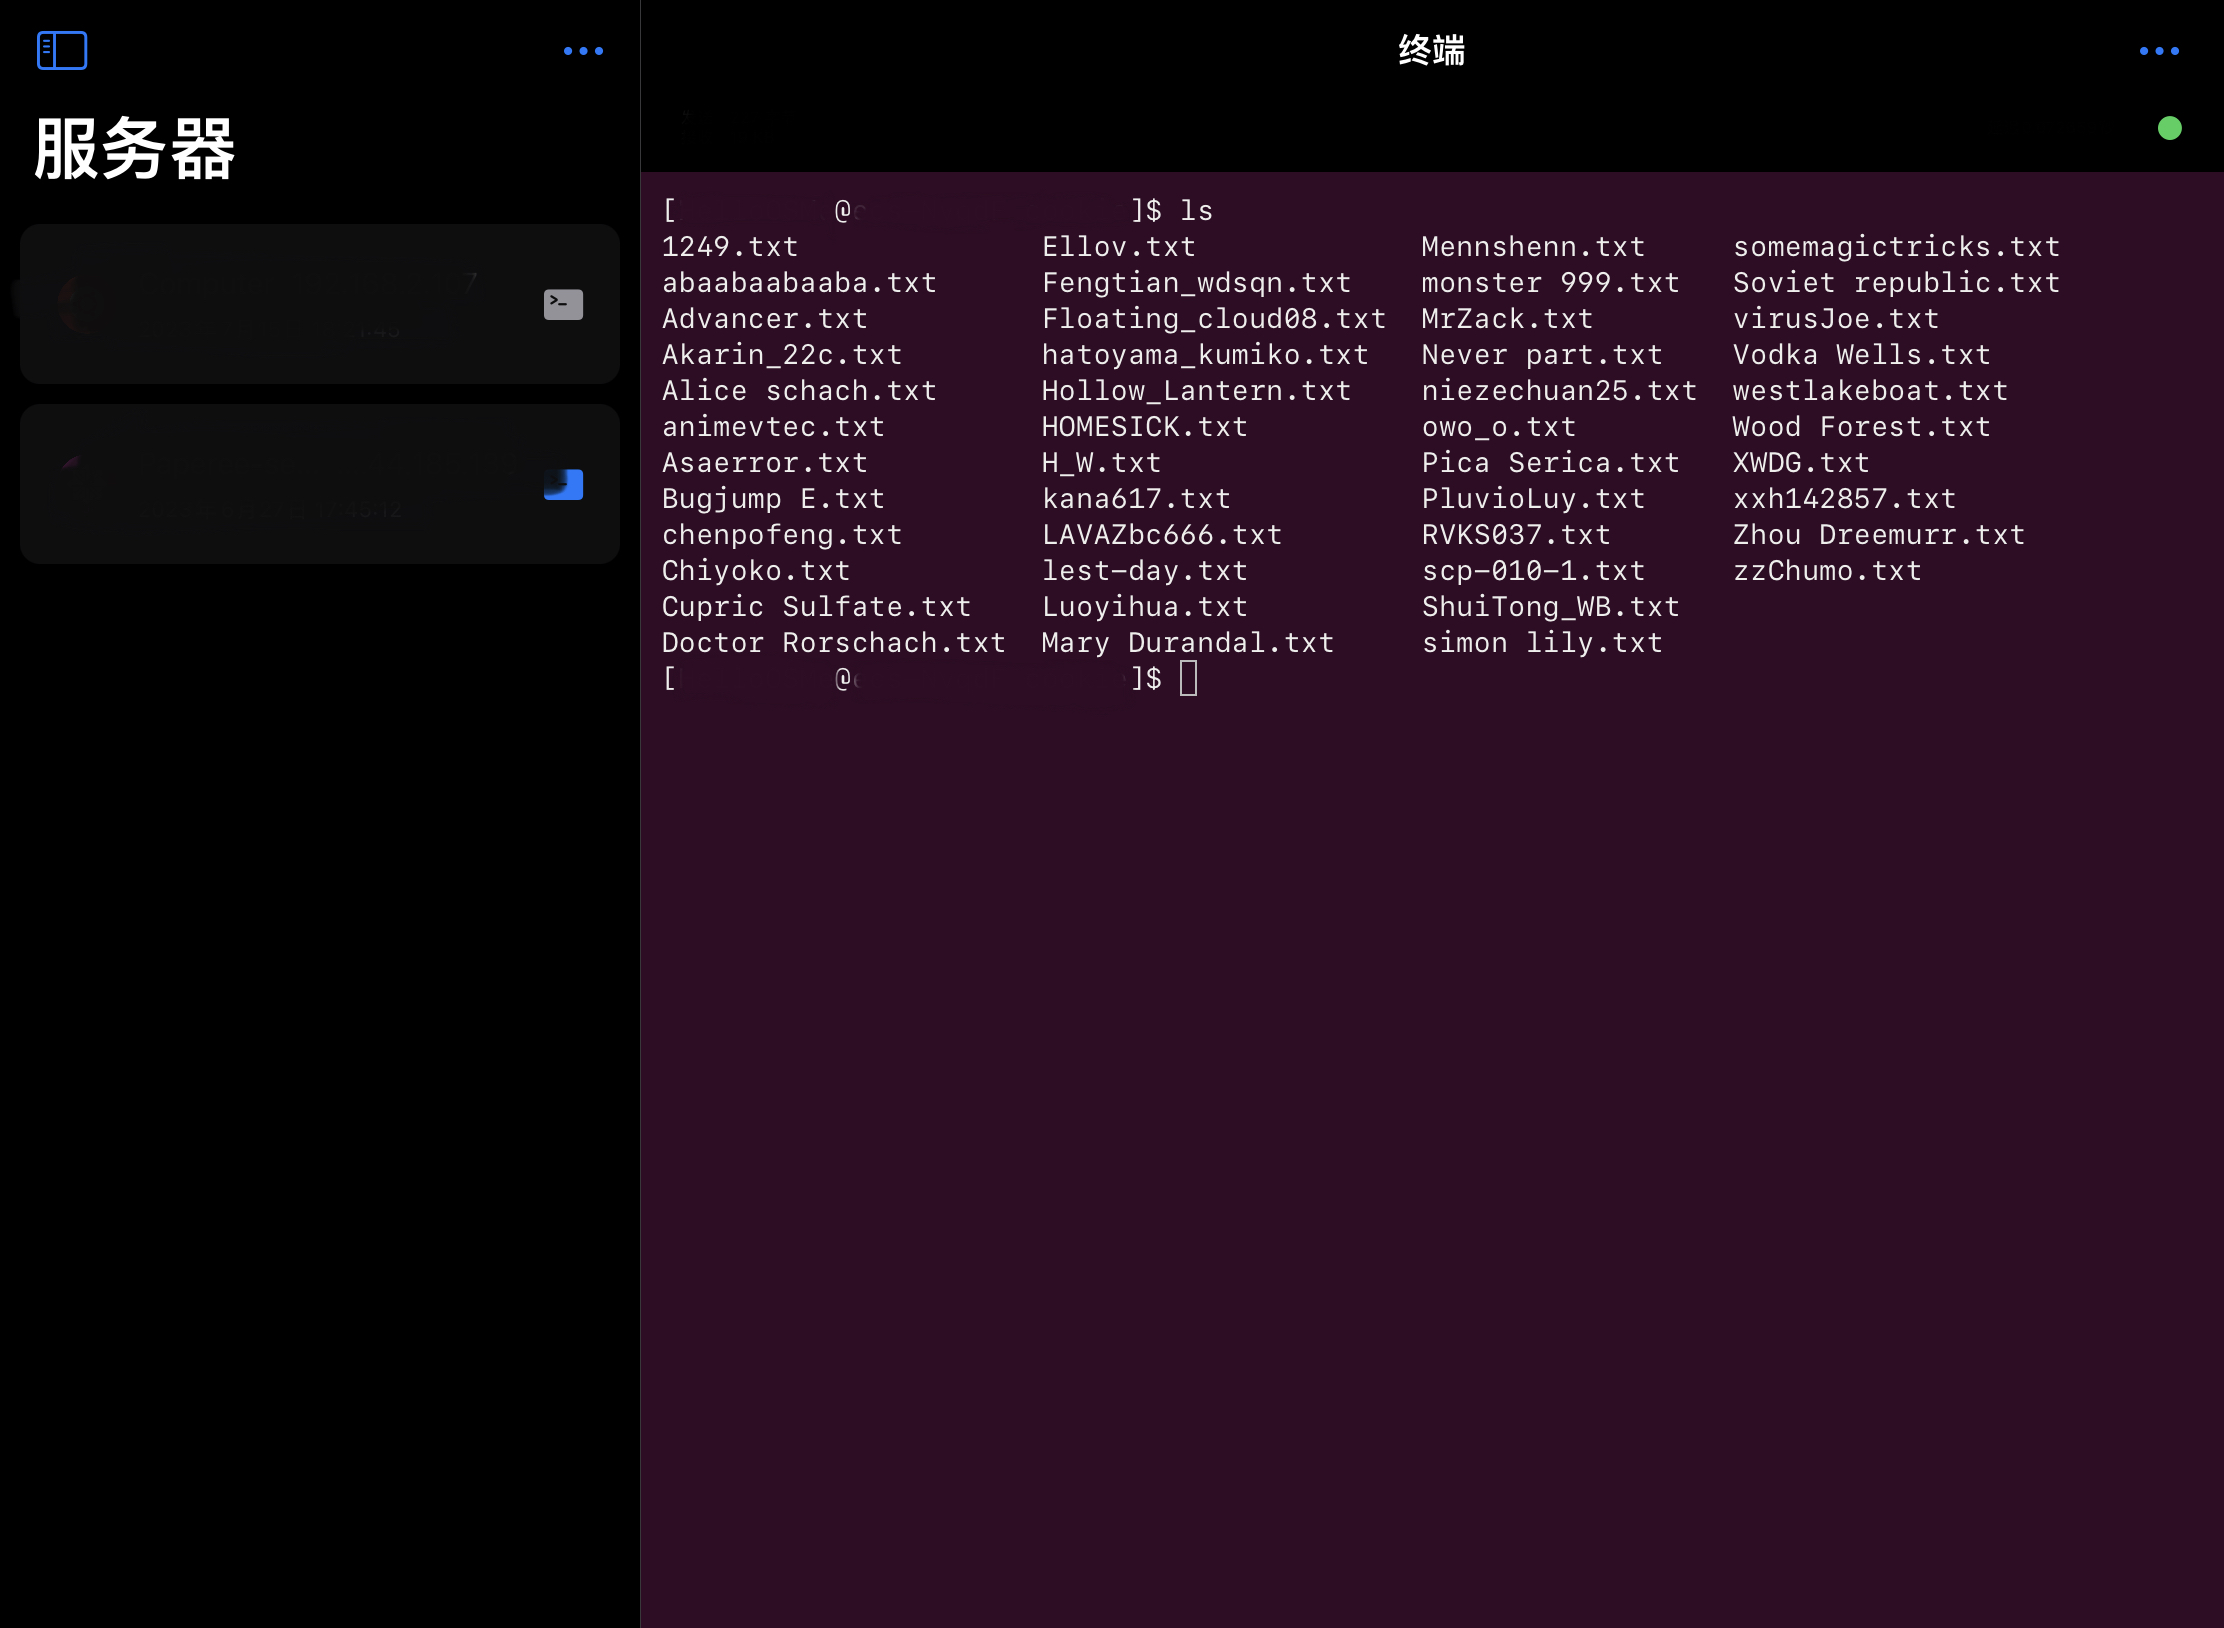
Task: Click empty terminal area below the prompt
Action: tap(1430, 1100)
